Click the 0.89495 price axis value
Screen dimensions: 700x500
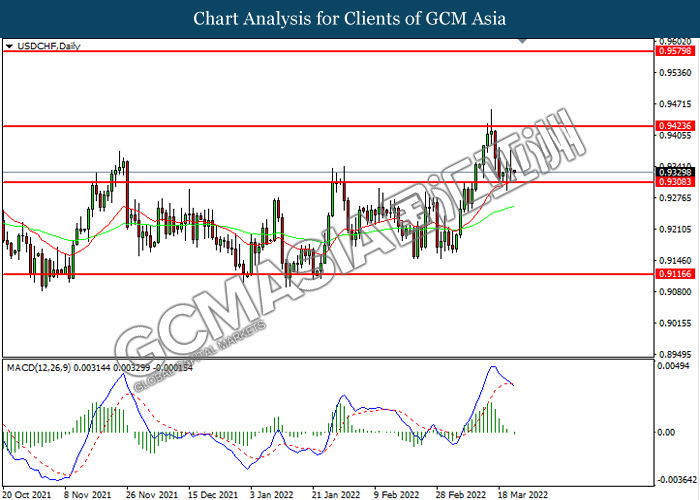675,354
